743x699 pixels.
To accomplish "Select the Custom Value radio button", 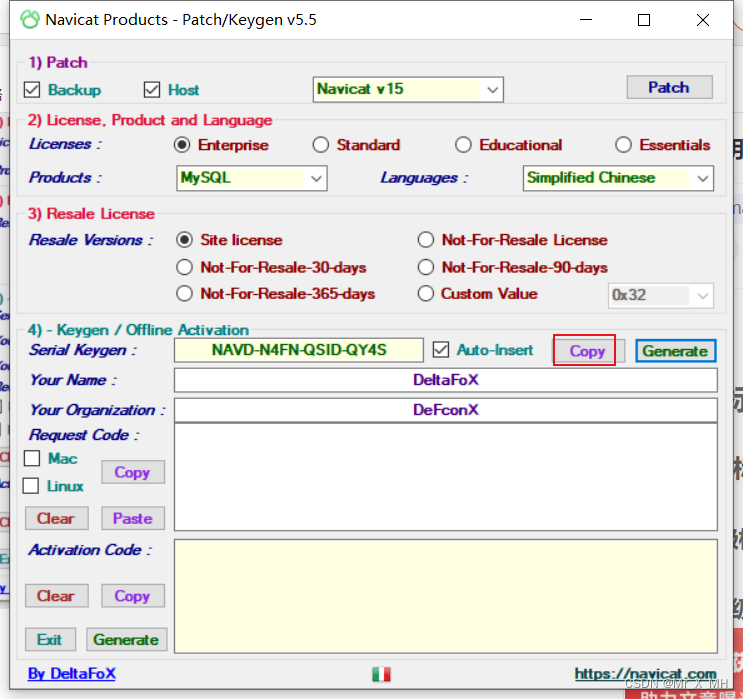I will 426,293.
